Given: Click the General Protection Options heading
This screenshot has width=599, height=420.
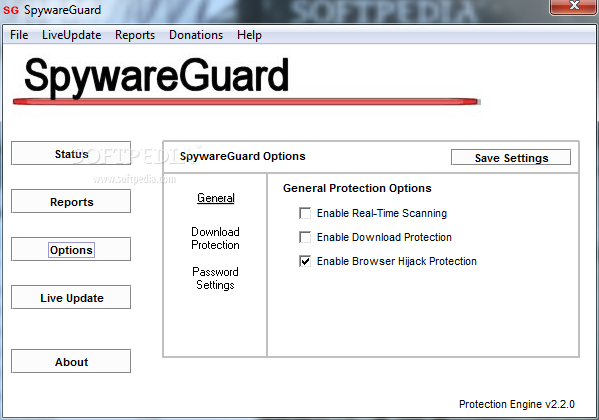Looking at the screenshot, I should (357, 188).
